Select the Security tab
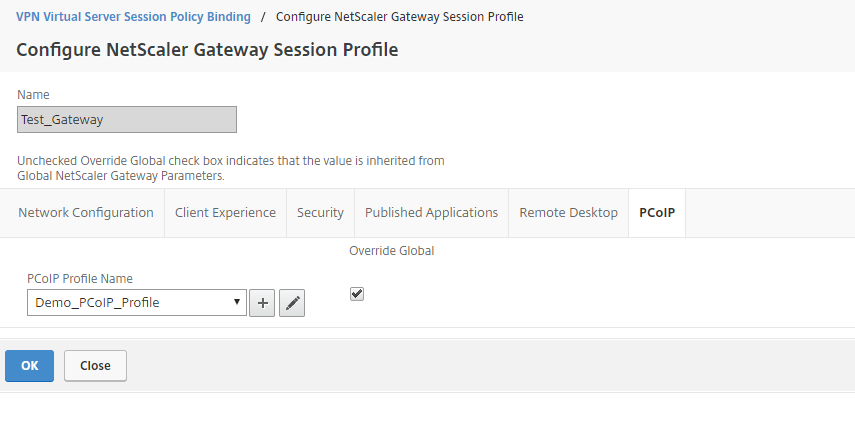Screen dimensions: 855x429 pyautogui.click(x=320, y=213)
